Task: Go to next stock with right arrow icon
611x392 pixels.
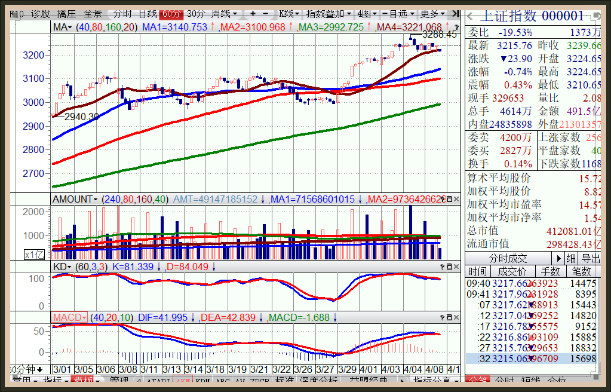Action: click(x=596, y=16)
